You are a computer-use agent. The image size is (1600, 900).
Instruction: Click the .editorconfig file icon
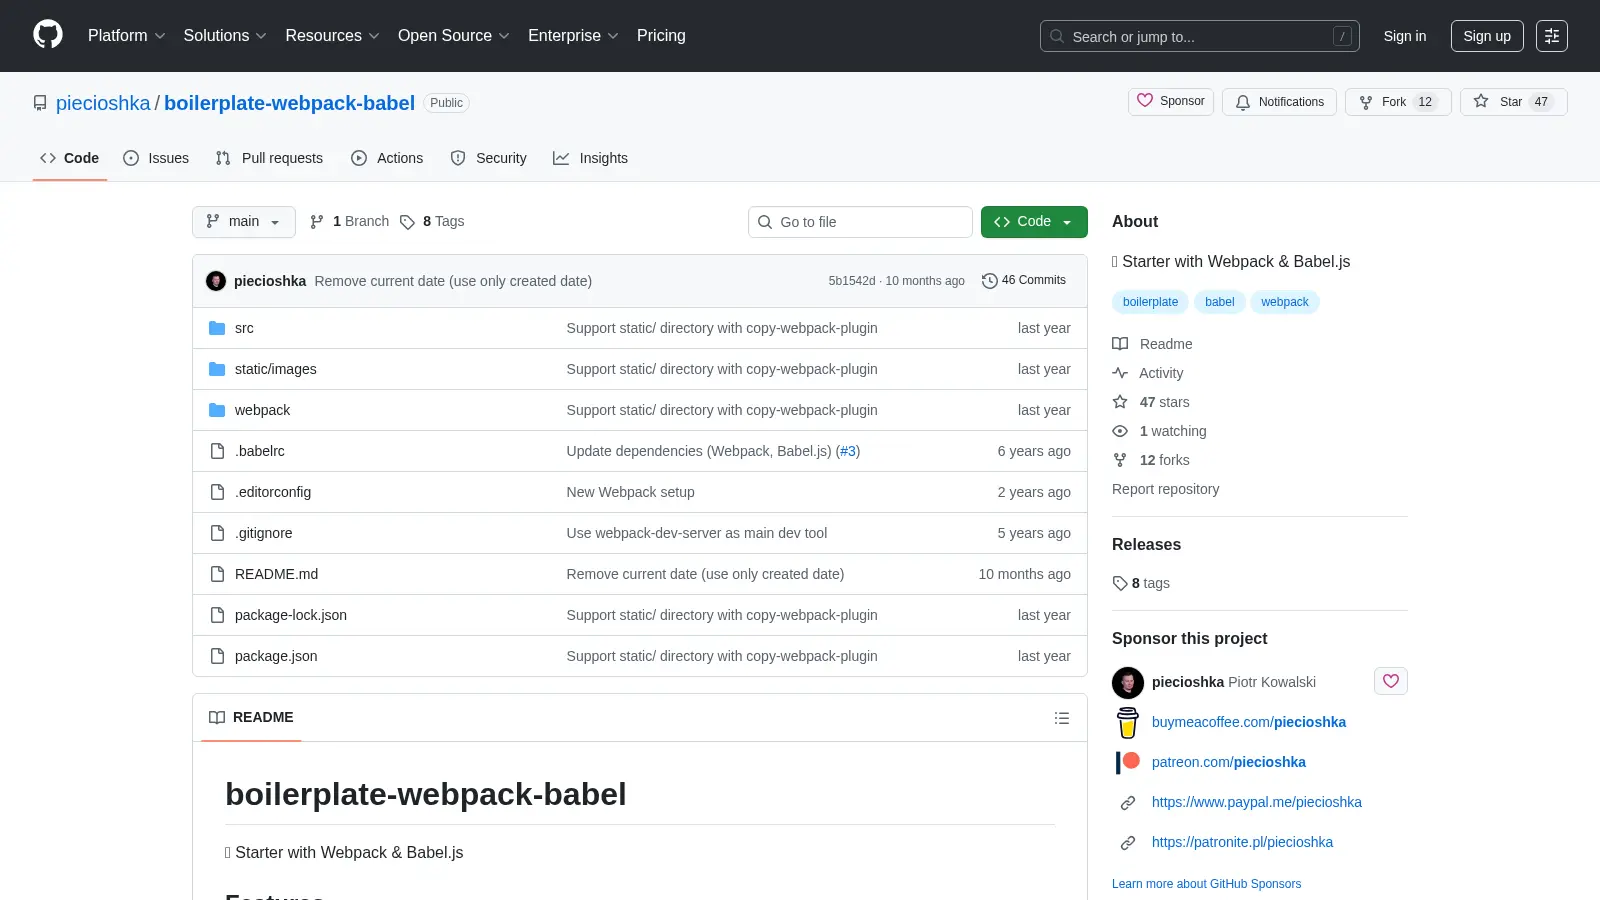[217, 492]
